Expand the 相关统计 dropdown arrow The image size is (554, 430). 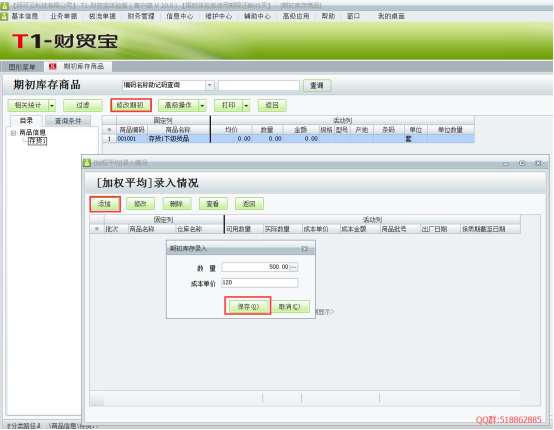(x=52, y=105)
